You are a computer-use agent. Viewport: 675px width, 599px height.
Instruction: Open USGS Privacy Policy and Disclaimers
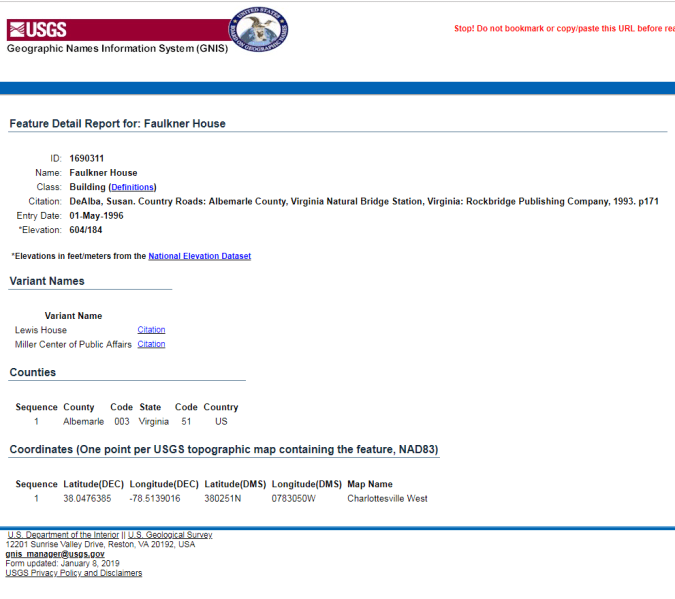click(73, 573)
